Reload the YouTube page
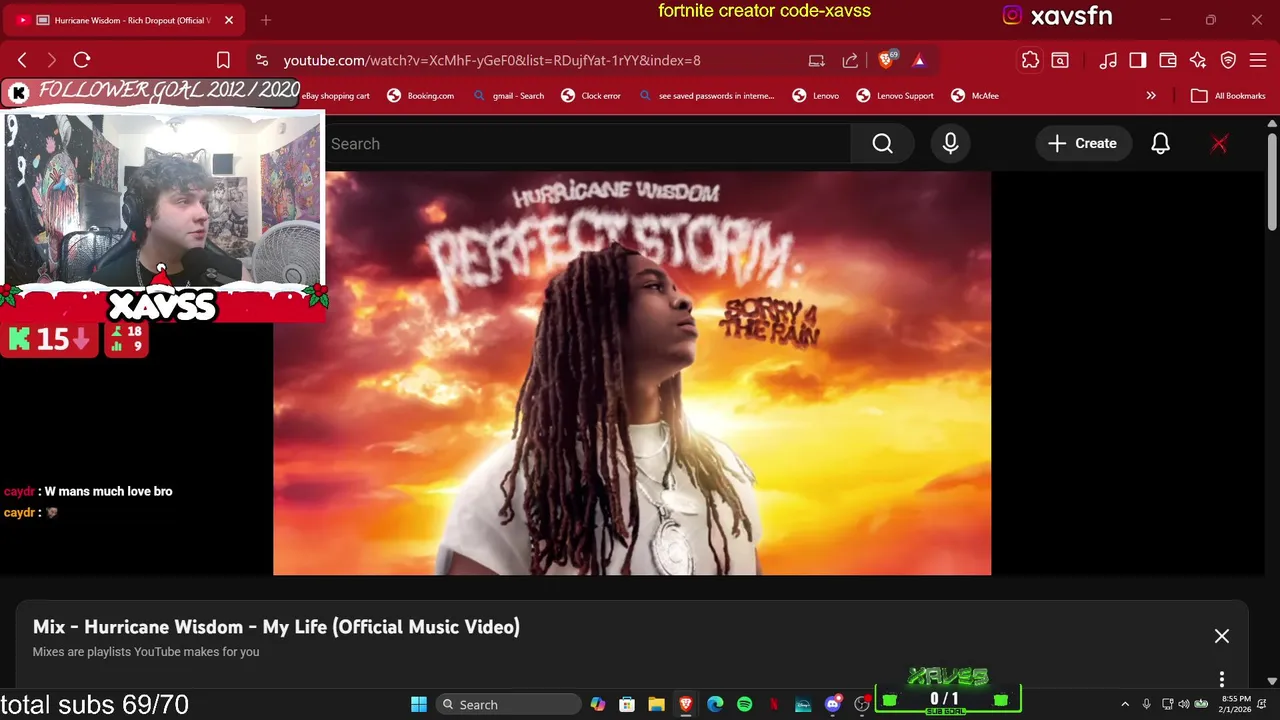Viewport: 1280px width, 720px height. [82, 60]
